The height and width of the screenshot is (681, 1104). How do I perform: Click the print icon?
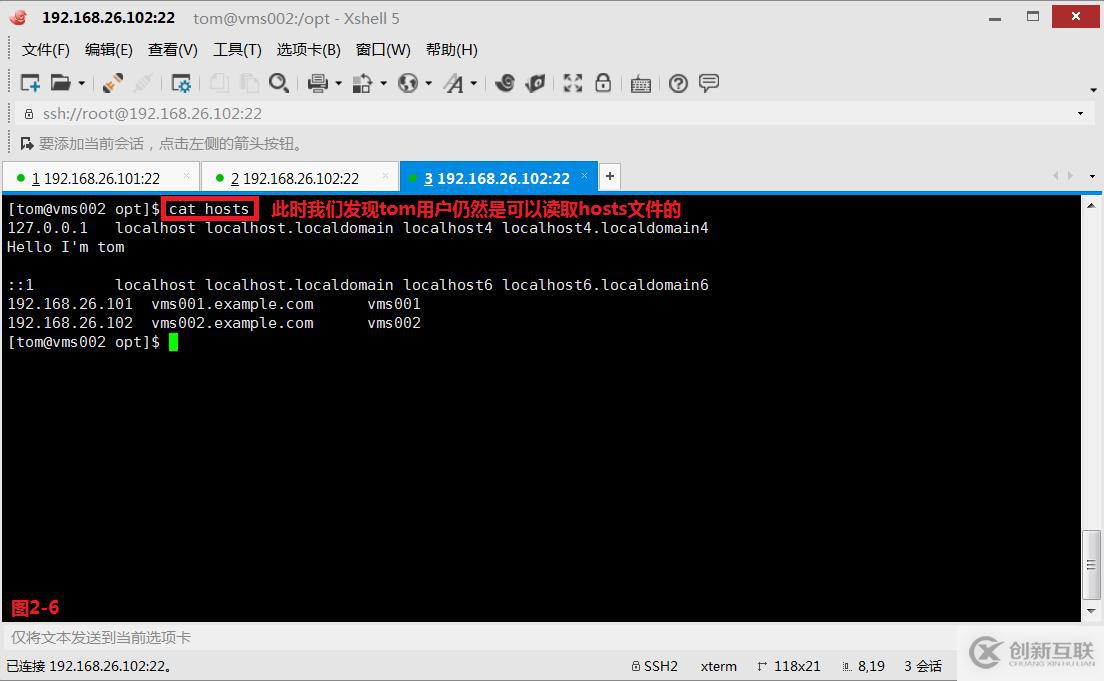pyautogui.click(x=318, y=83)
